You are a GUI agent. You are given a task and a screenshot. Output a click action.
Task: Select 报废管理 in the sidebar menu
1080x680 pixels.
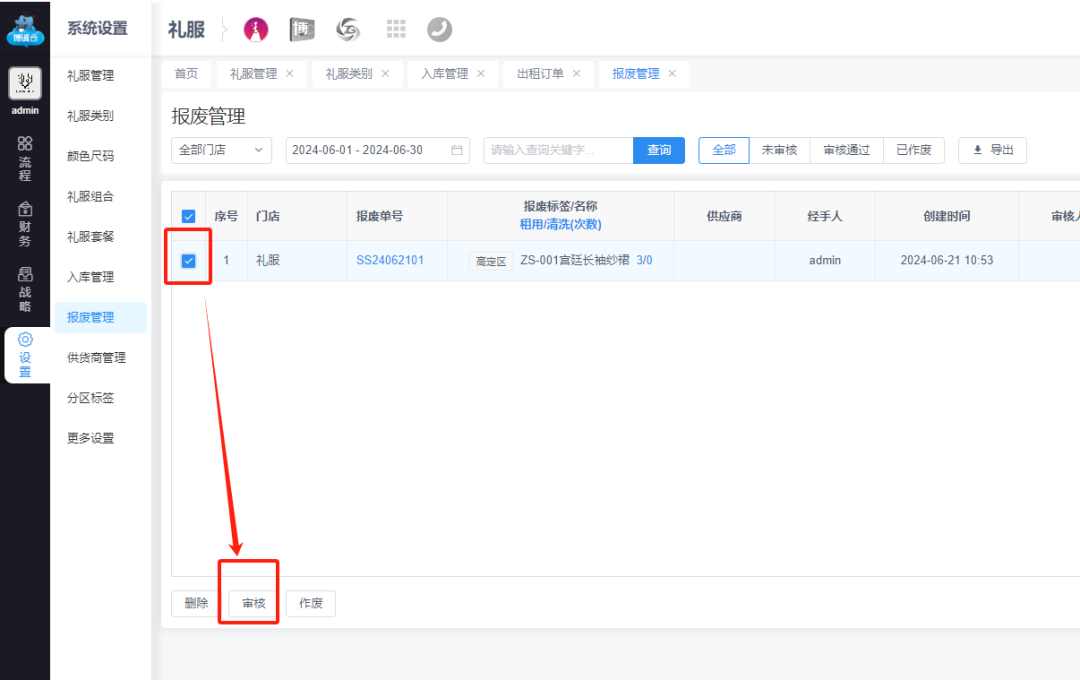click(101, 318)
